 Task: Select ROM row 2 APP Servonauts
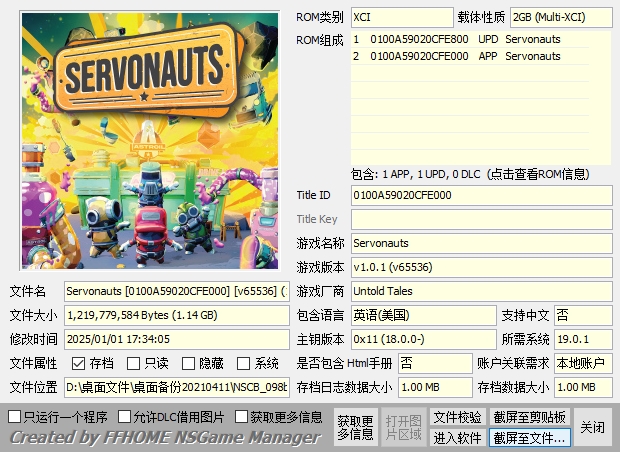(470, 56)
